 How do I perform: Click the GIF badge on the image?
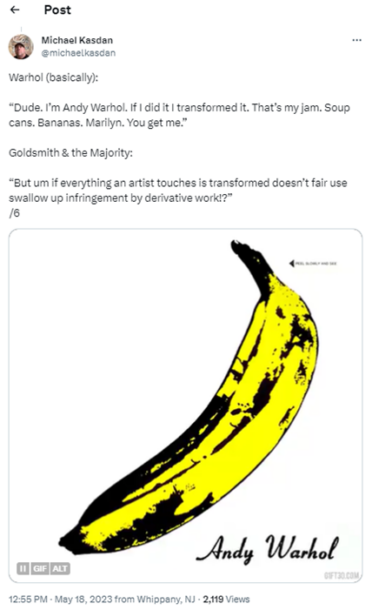tap(40, 568)
